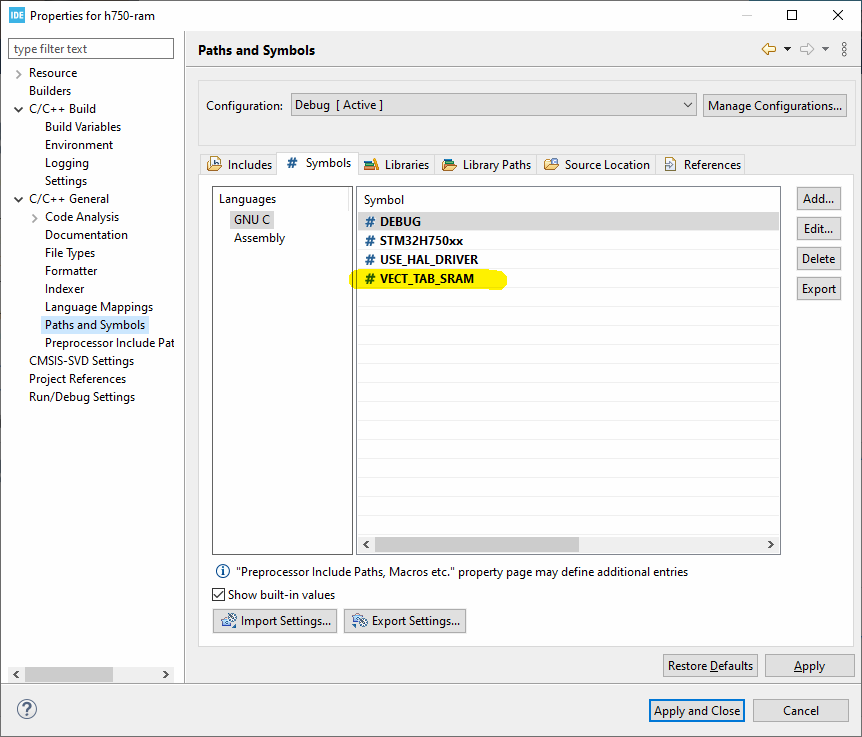Open Language Mappings page
The height and width of the screenshot is (737, 862).
[x=99, y=307]
